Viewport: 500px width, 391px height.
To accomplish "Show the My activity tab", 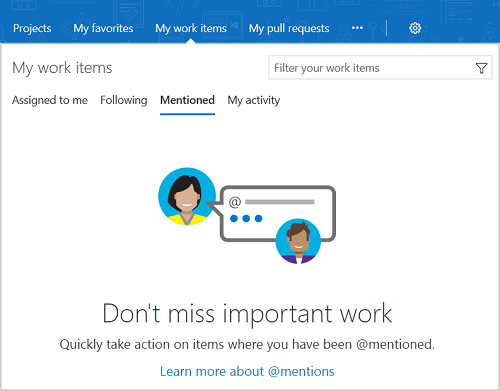I will click(254, 100).
